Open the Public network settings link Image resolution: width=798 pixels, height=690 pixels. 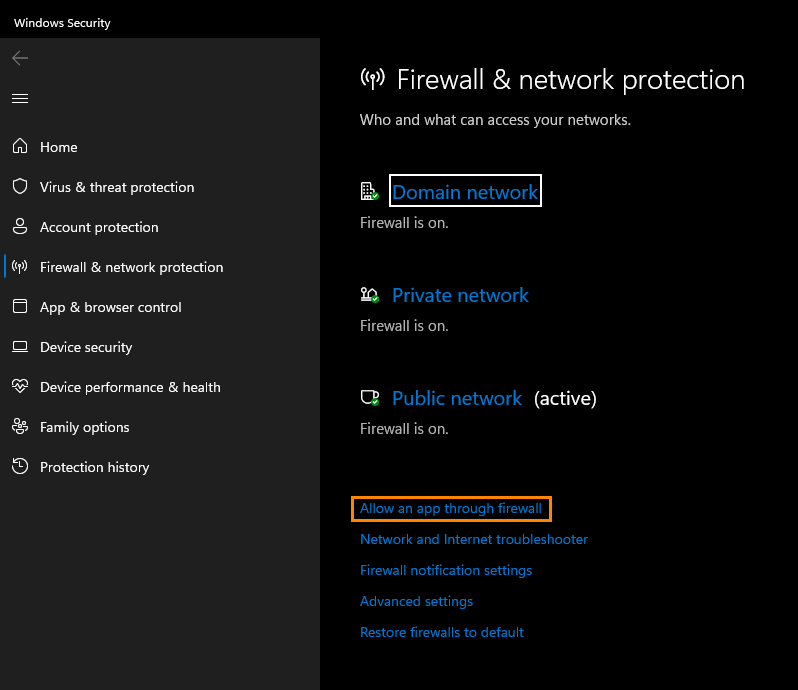(457, 398)
